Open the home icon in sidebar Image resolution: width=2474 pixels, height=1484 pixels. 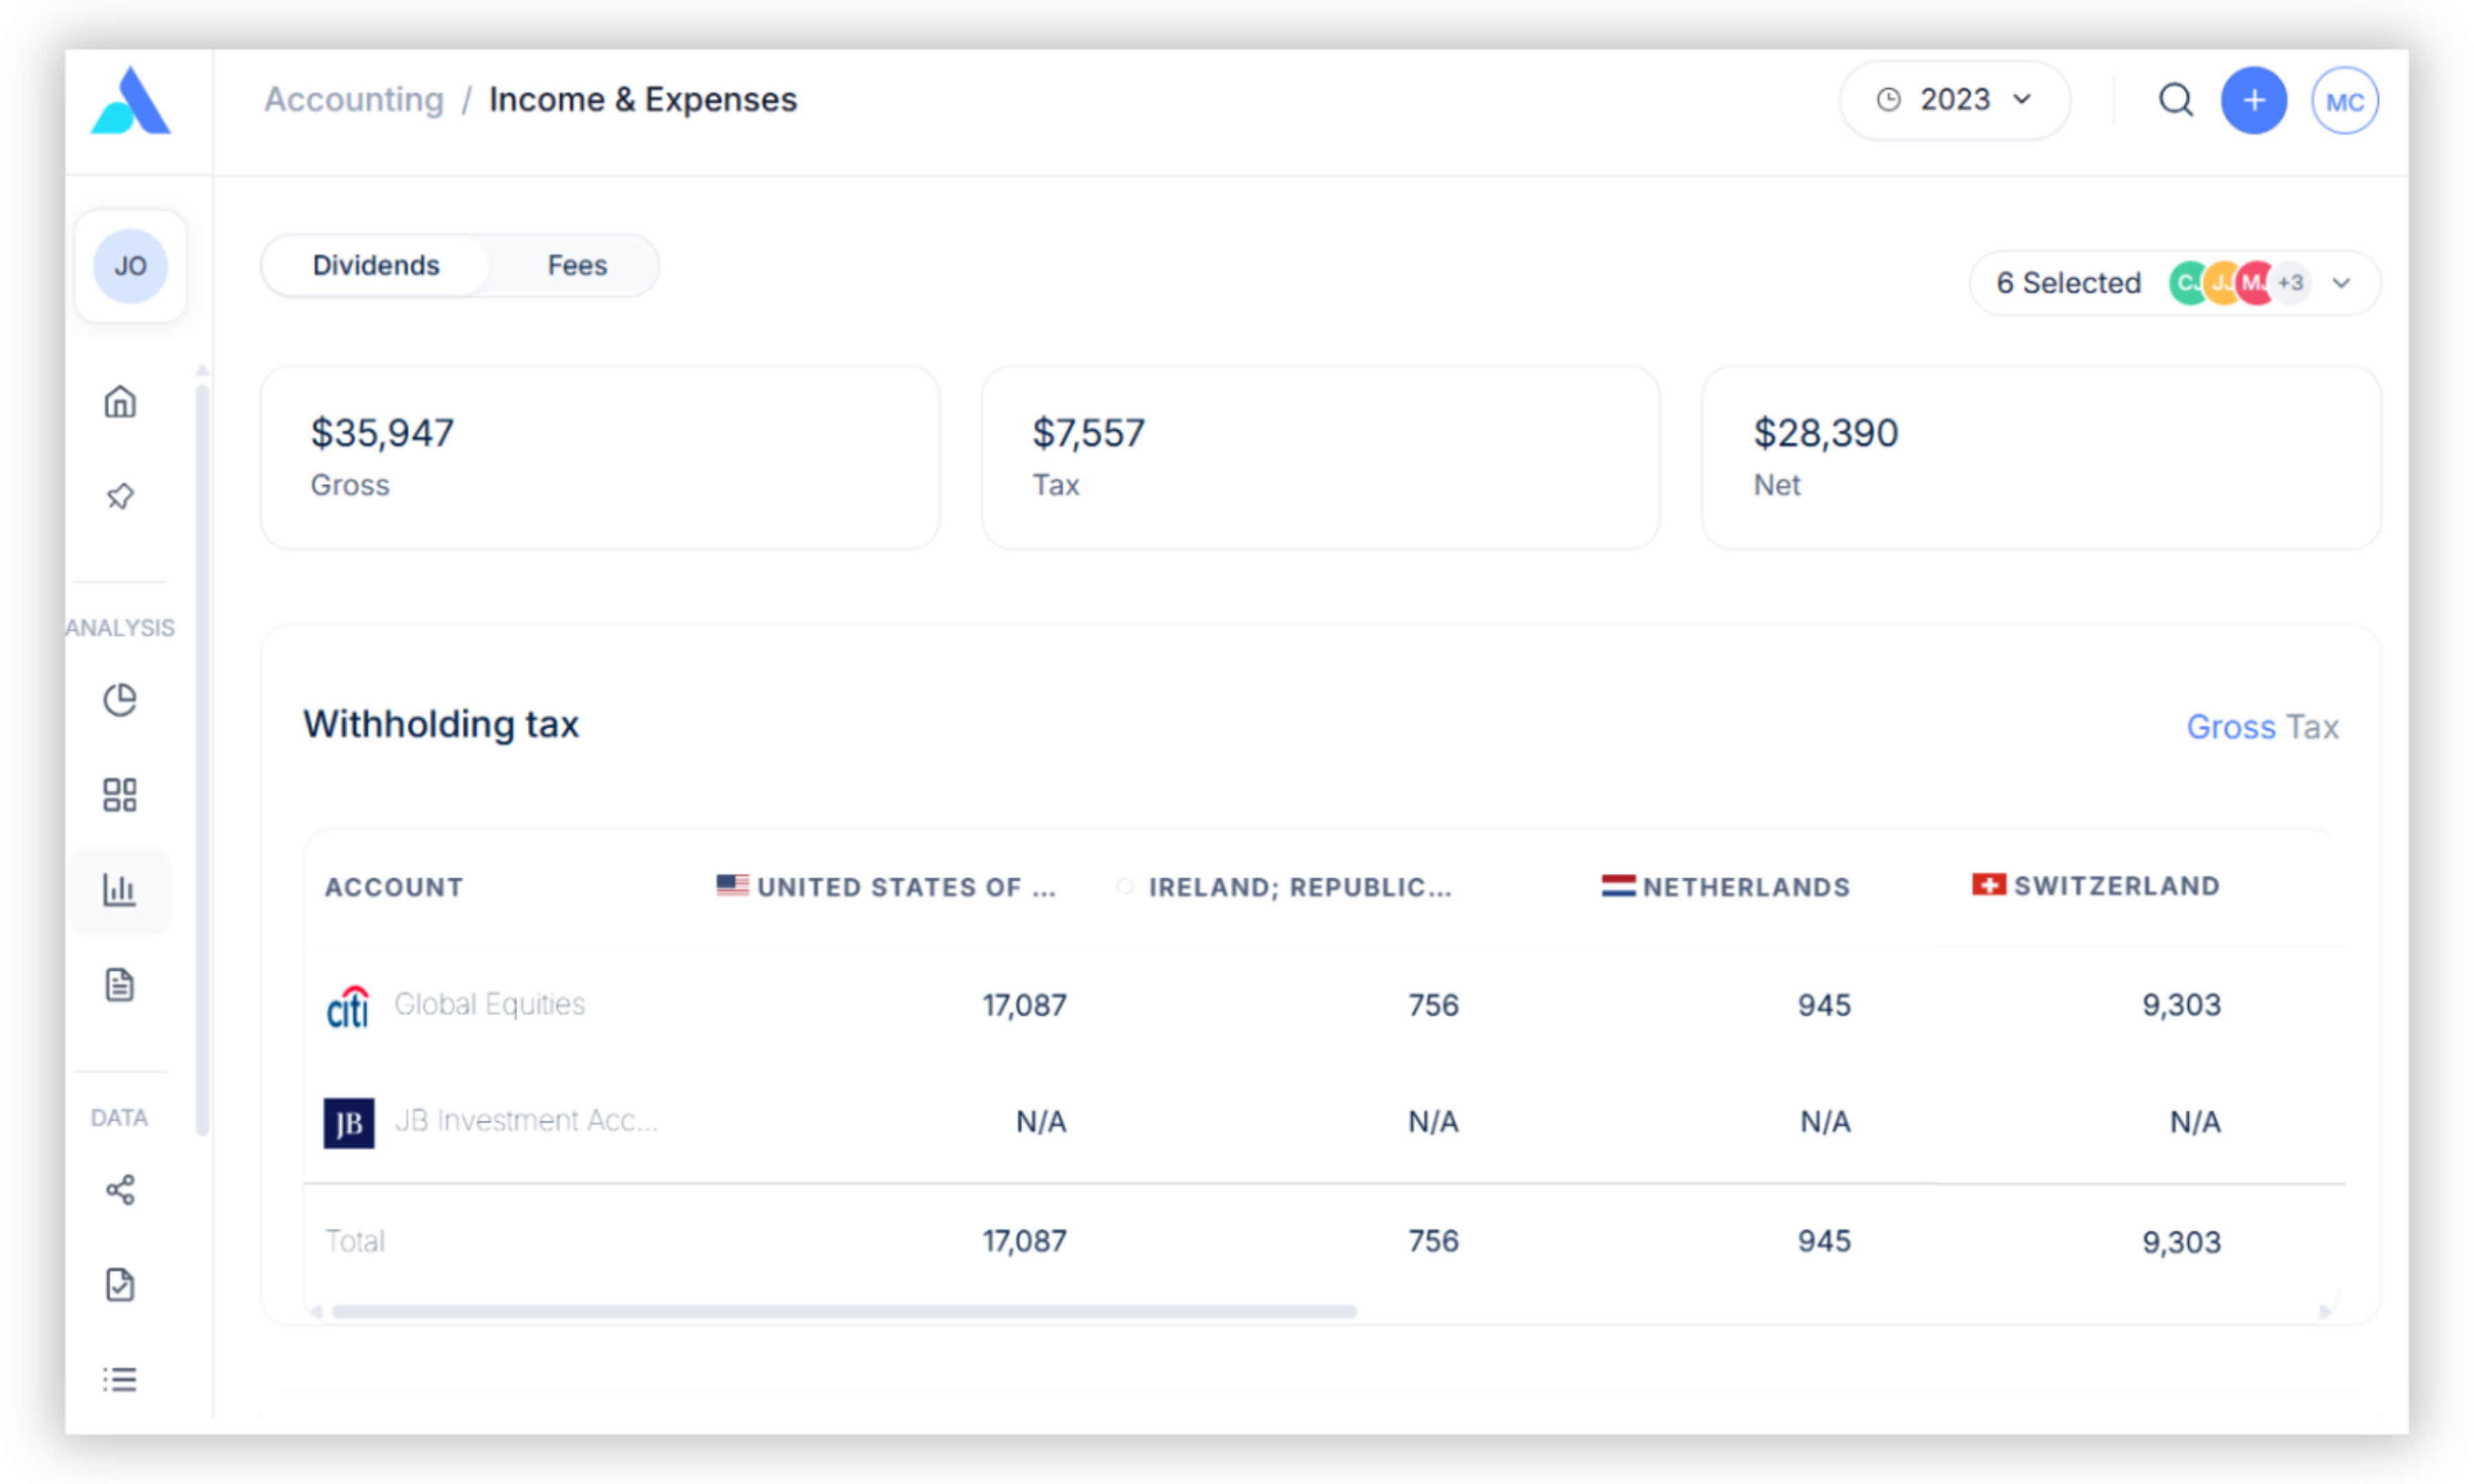[120, 401]
